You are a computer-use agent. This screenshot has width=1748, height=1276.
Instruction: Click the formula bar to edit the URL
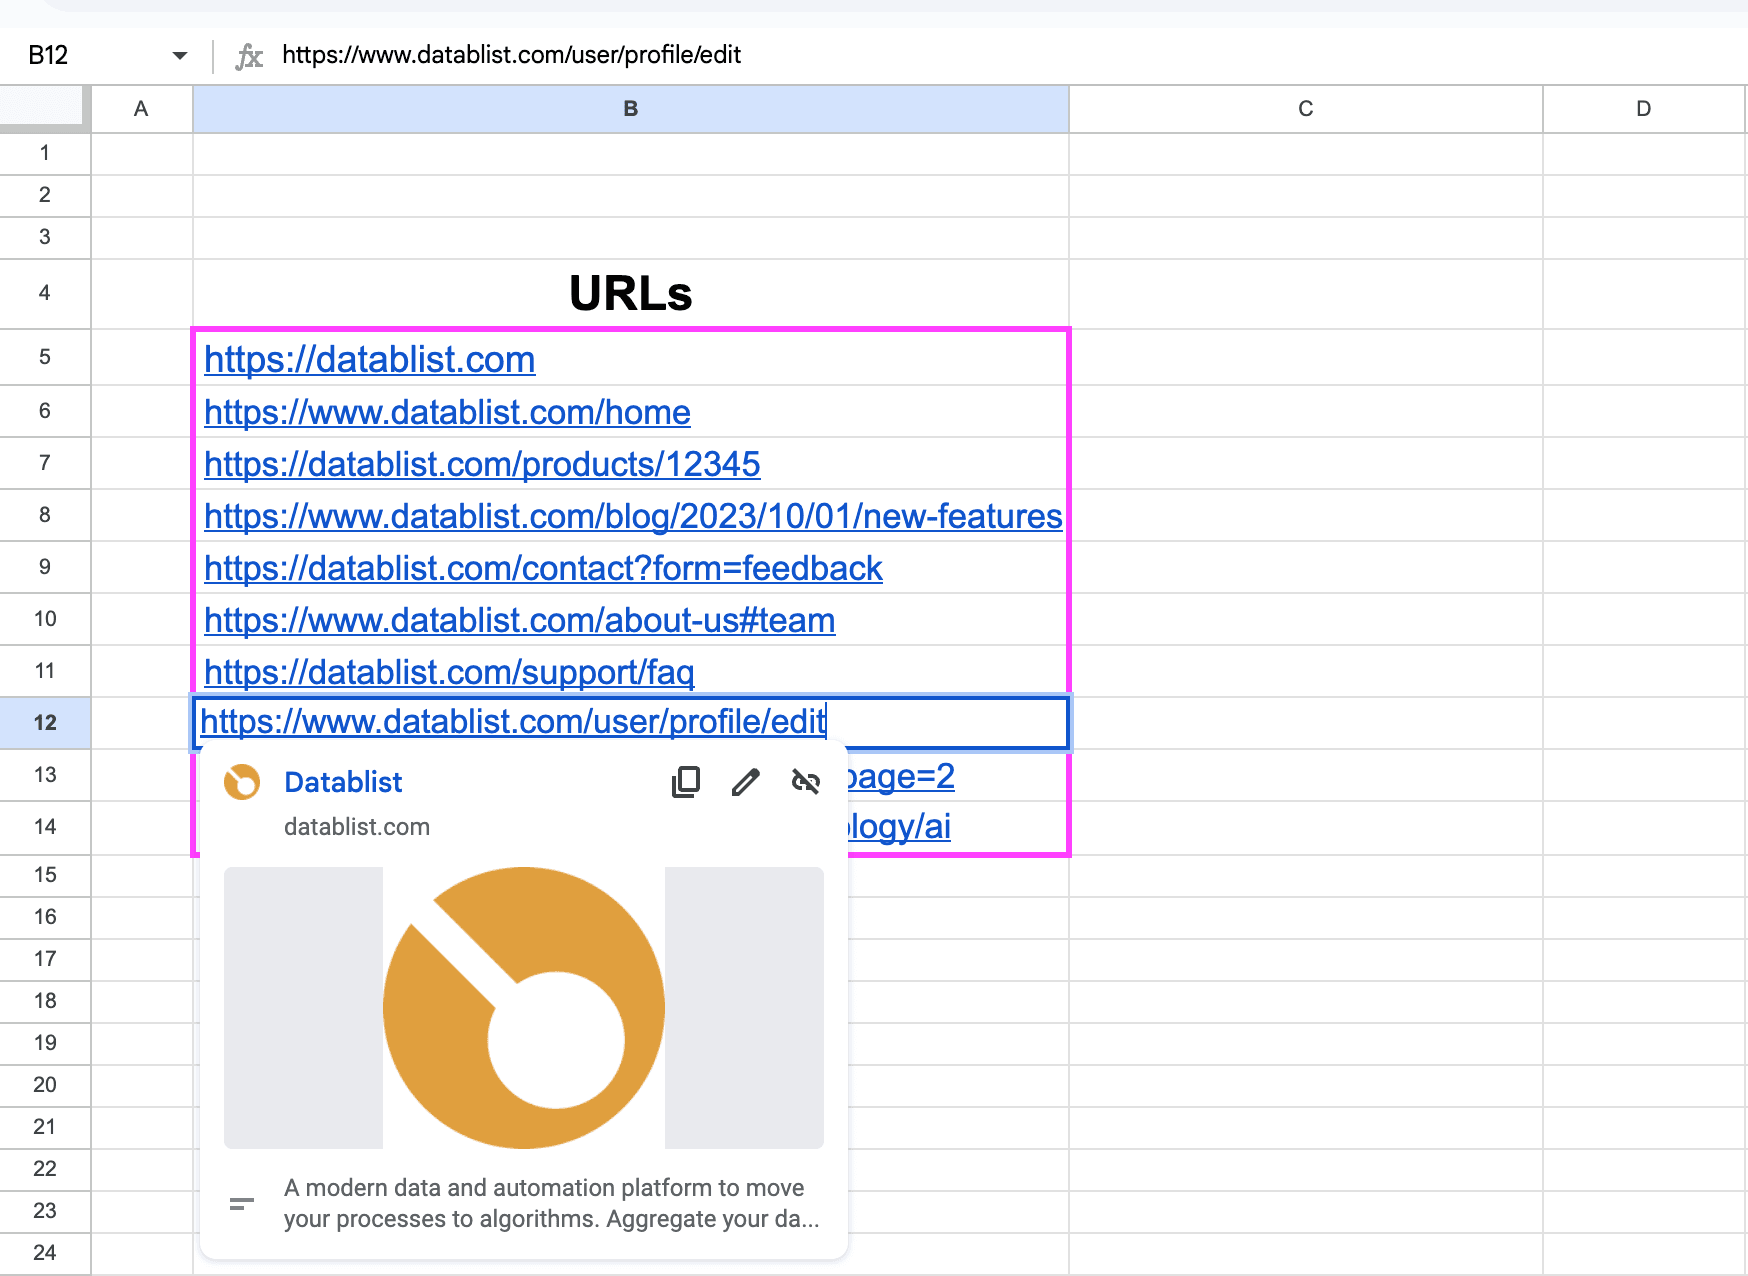click(x=512, y=55)
